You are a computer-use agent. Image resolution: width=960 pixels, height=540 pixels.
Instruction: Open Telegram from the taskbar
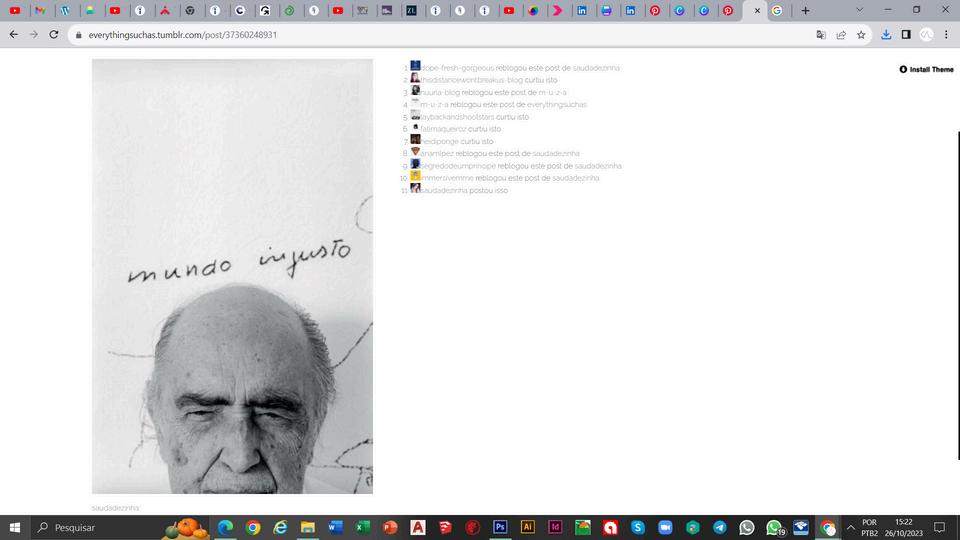720,527
